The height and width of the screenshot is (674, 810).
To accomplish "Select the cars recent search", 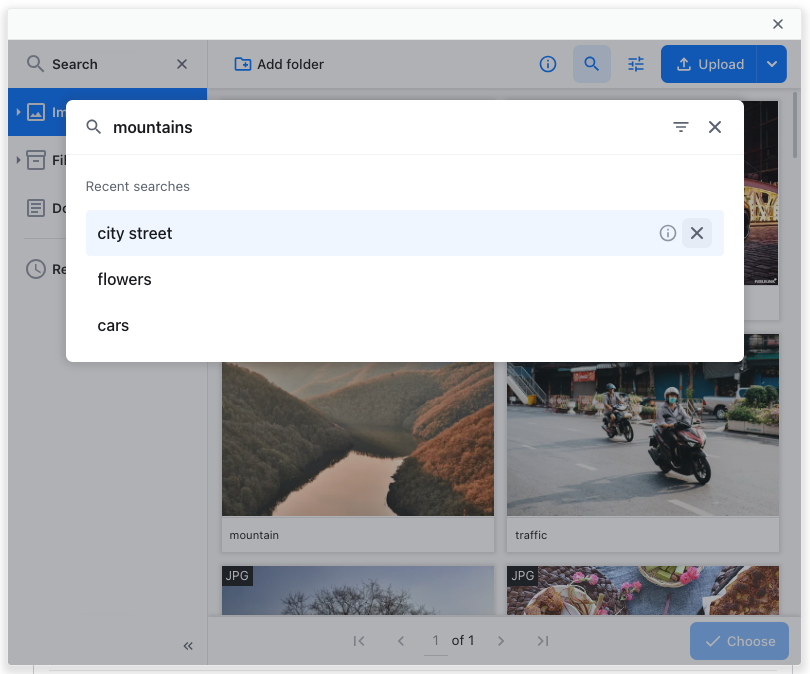I will click(x=113, y=325).
